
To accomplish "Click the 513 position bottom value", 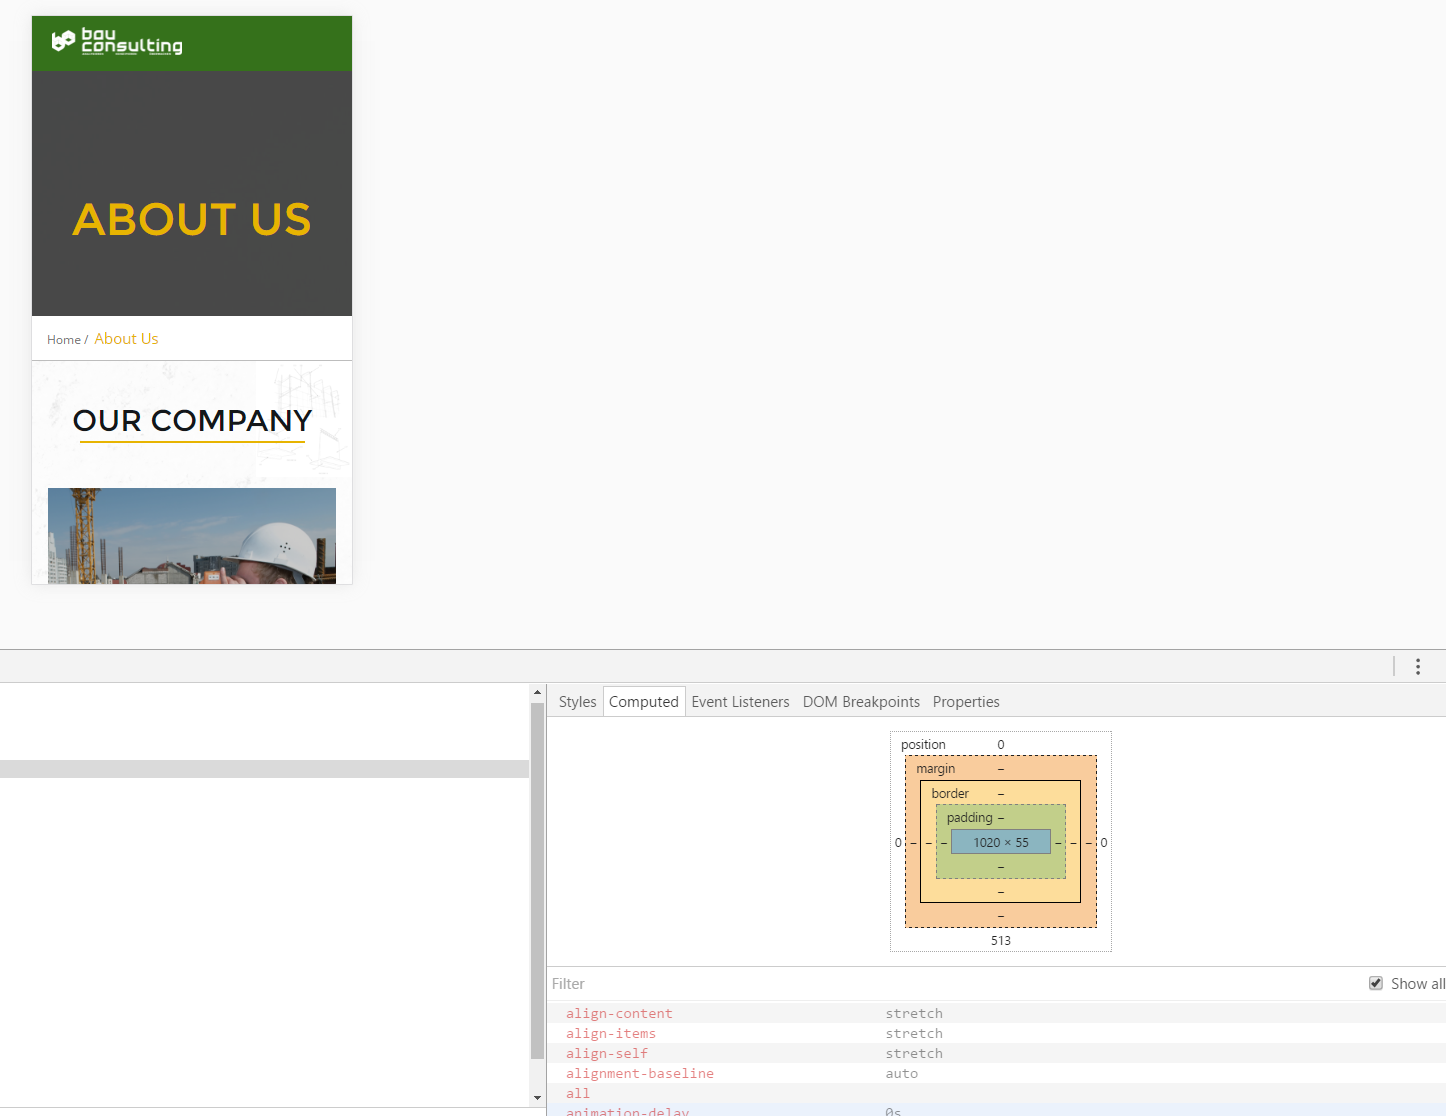I will pos(1001,941).
